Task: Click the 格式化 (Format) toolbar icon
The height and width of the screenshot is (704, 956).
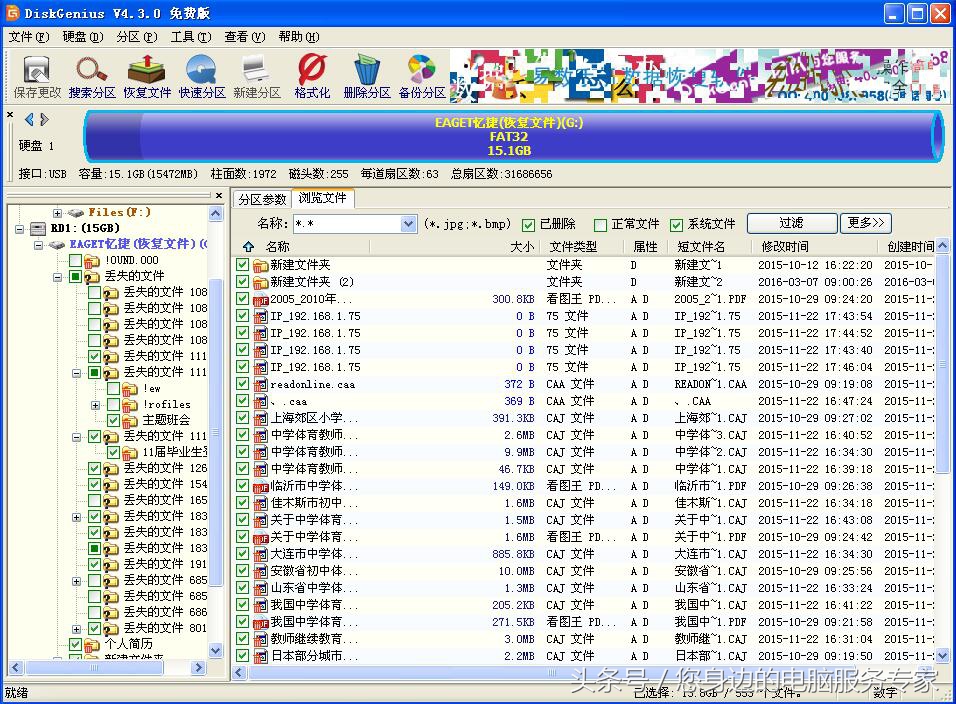Action: click(312, 76)
